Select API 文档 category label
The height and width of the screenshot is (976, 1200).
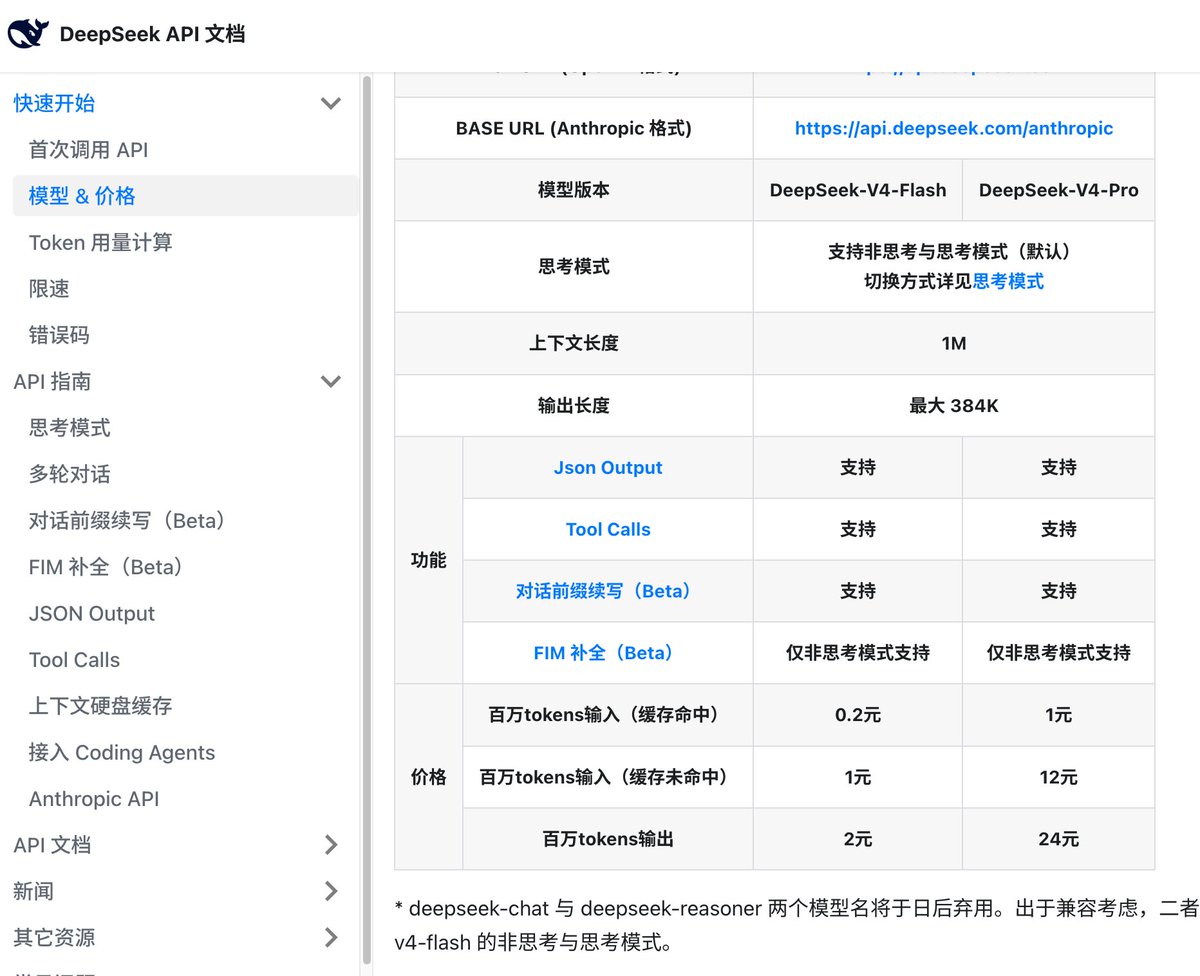pyautogui.click(x=53, y=845)
